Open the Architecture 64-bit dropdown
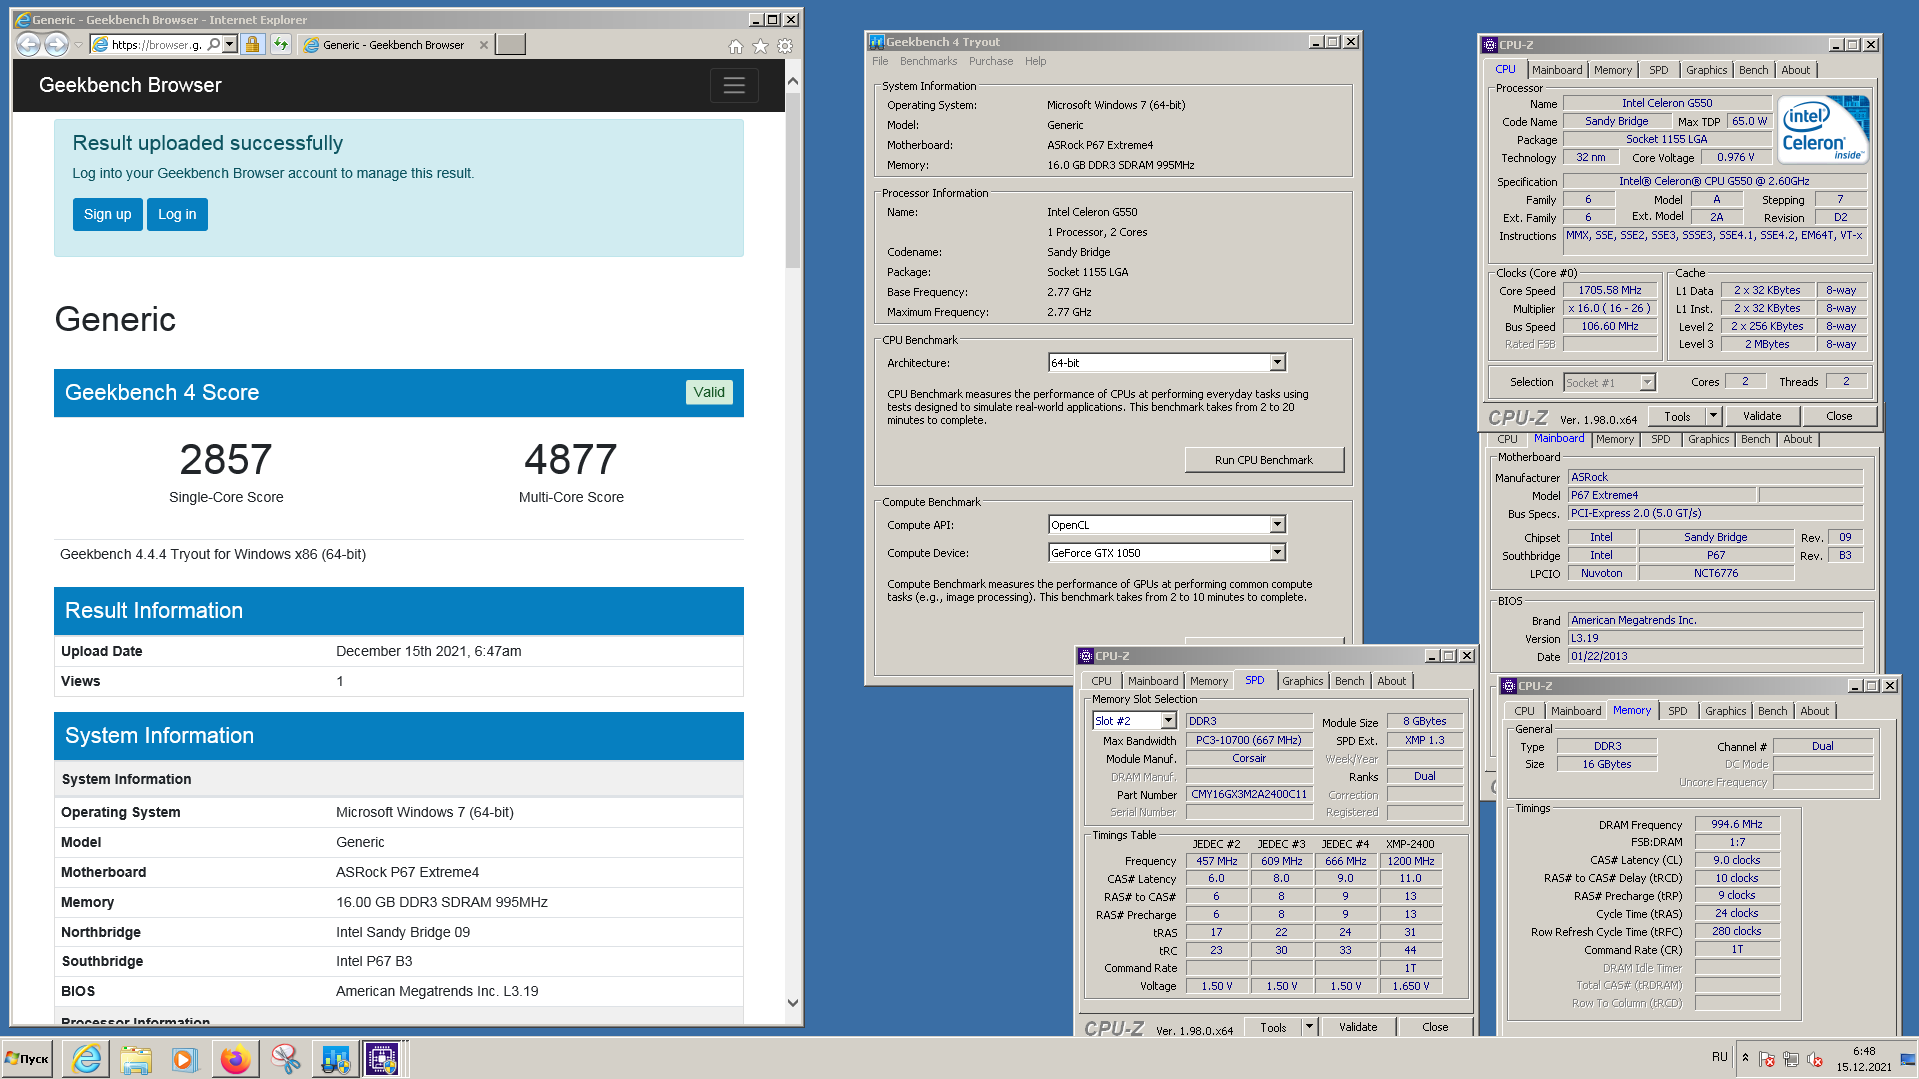 [1277, 363]
